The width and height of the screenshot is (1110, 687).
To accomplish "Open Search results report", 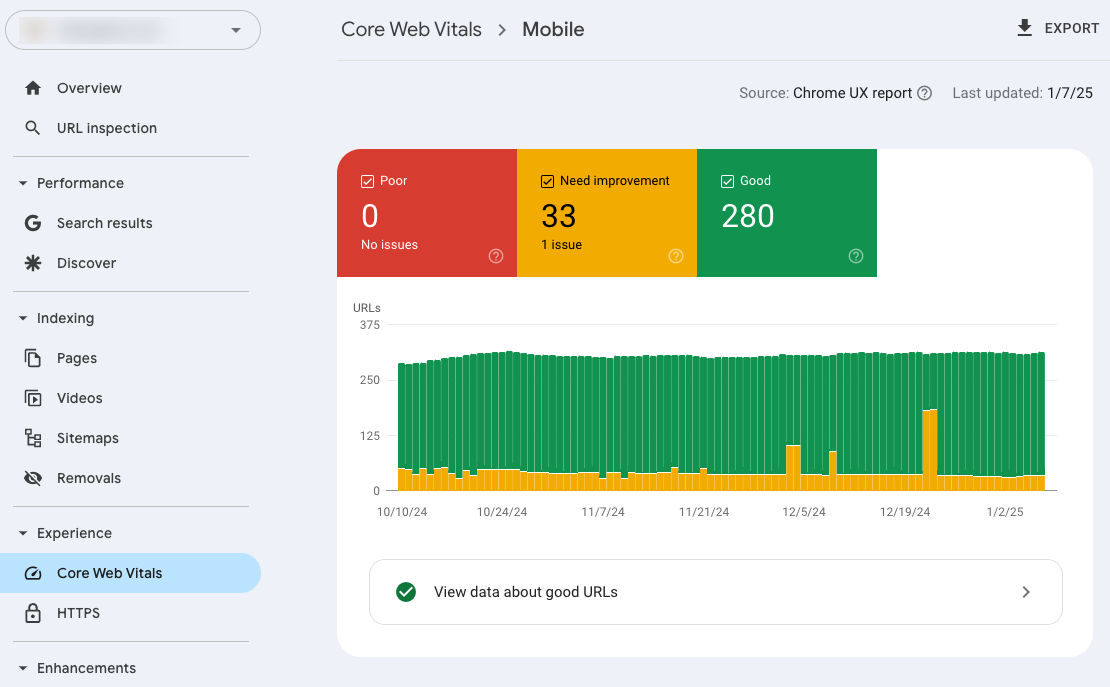I will [104, 223].
